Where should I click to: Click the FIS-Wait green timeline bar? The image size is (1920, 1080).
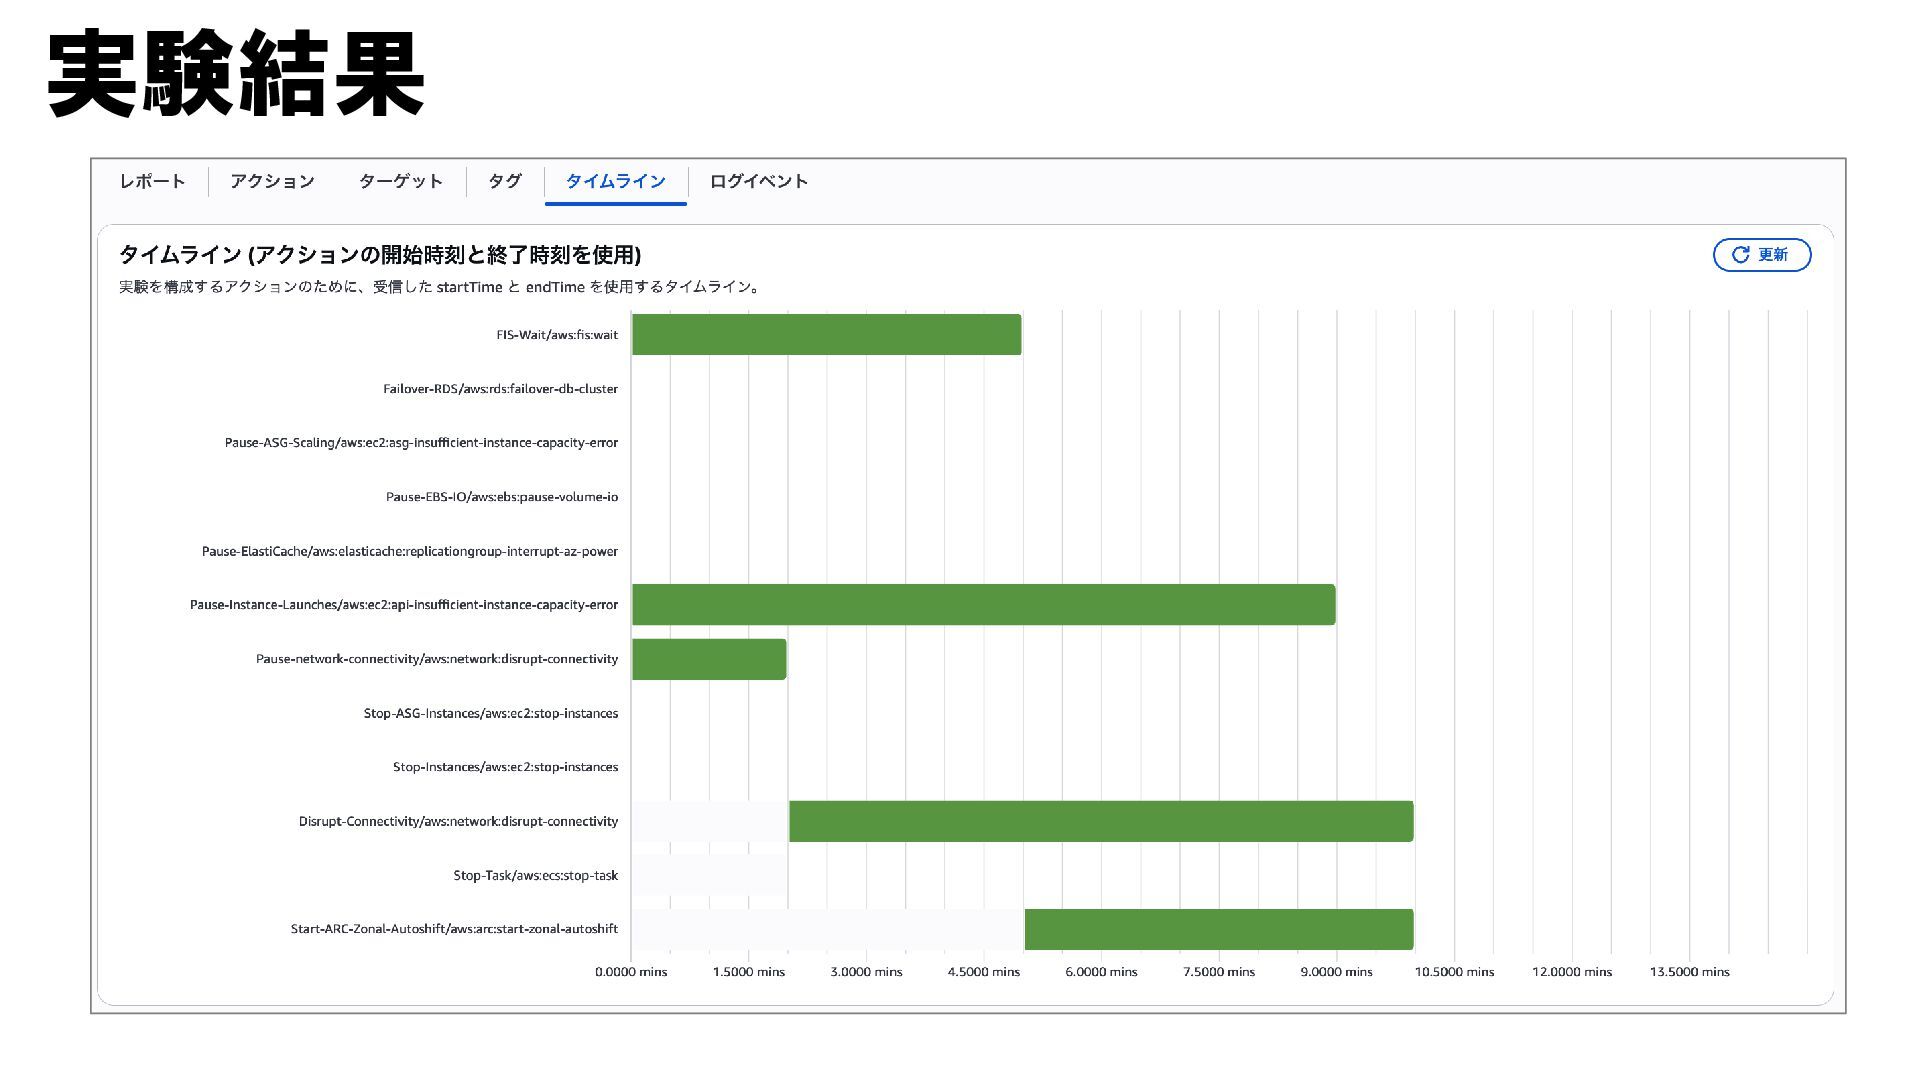click(826, 335)
